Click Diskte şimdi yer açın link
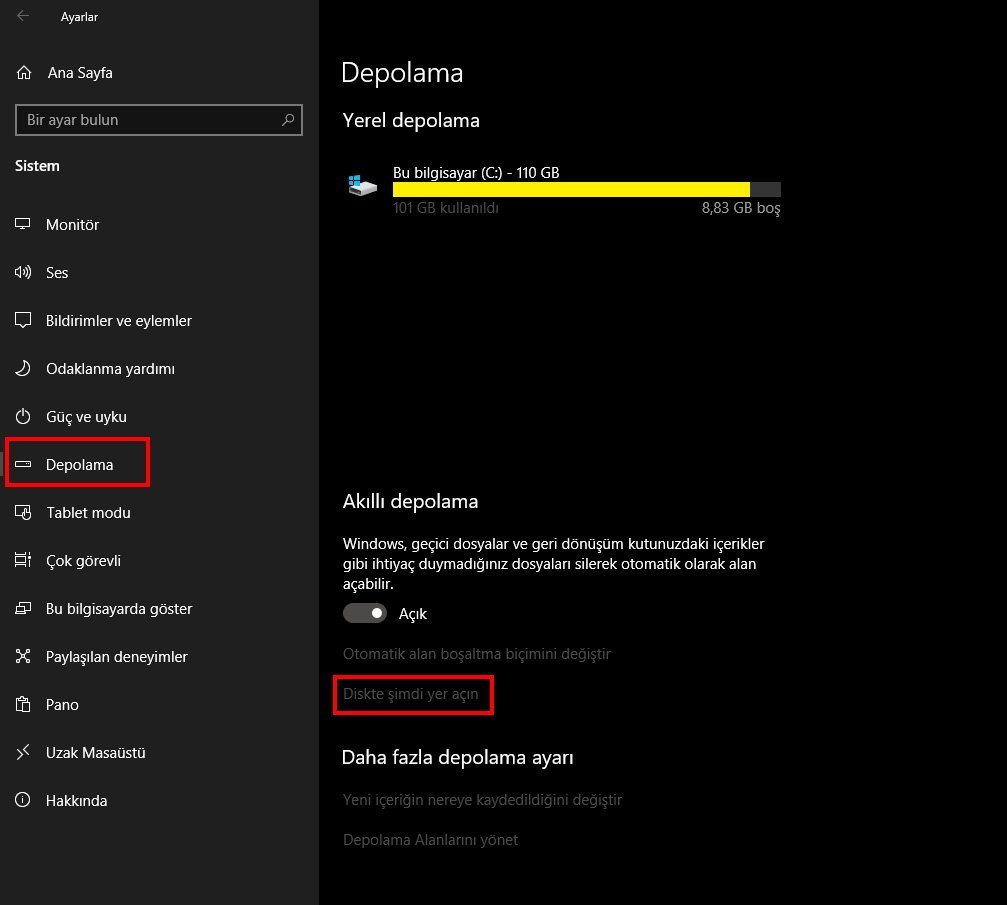 pos(411,694)
